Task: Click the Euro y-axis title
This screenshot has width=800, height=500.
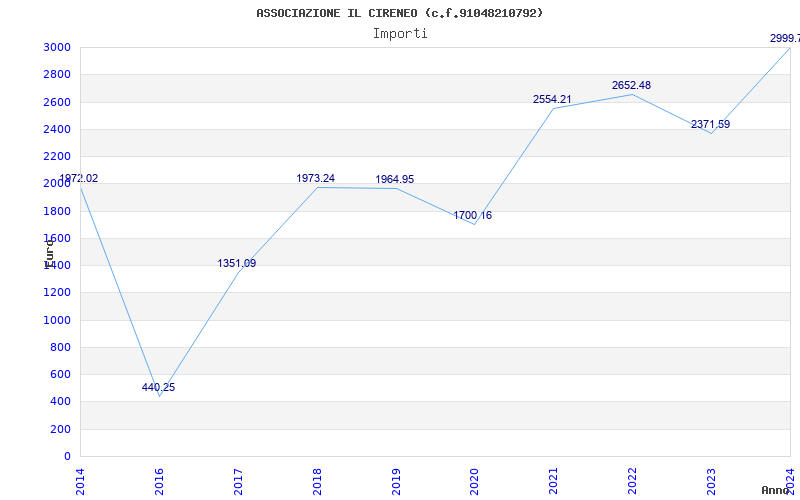Action: (x=49, y=253)
